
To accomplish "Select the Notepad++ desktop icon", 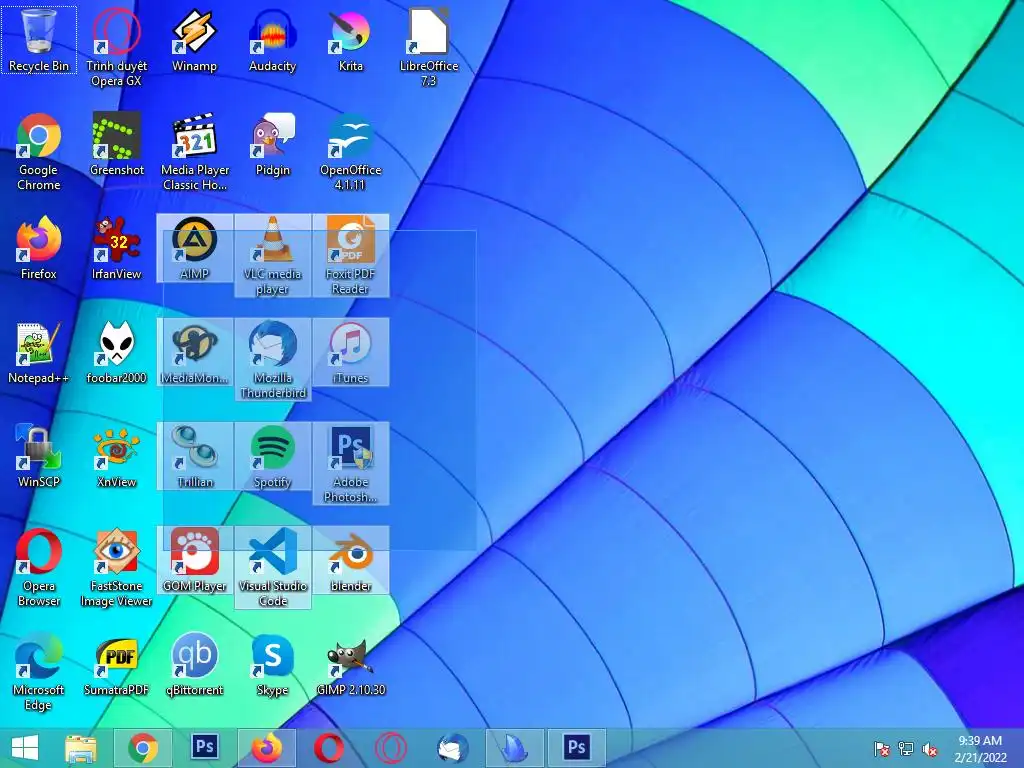I will point(39,352).
